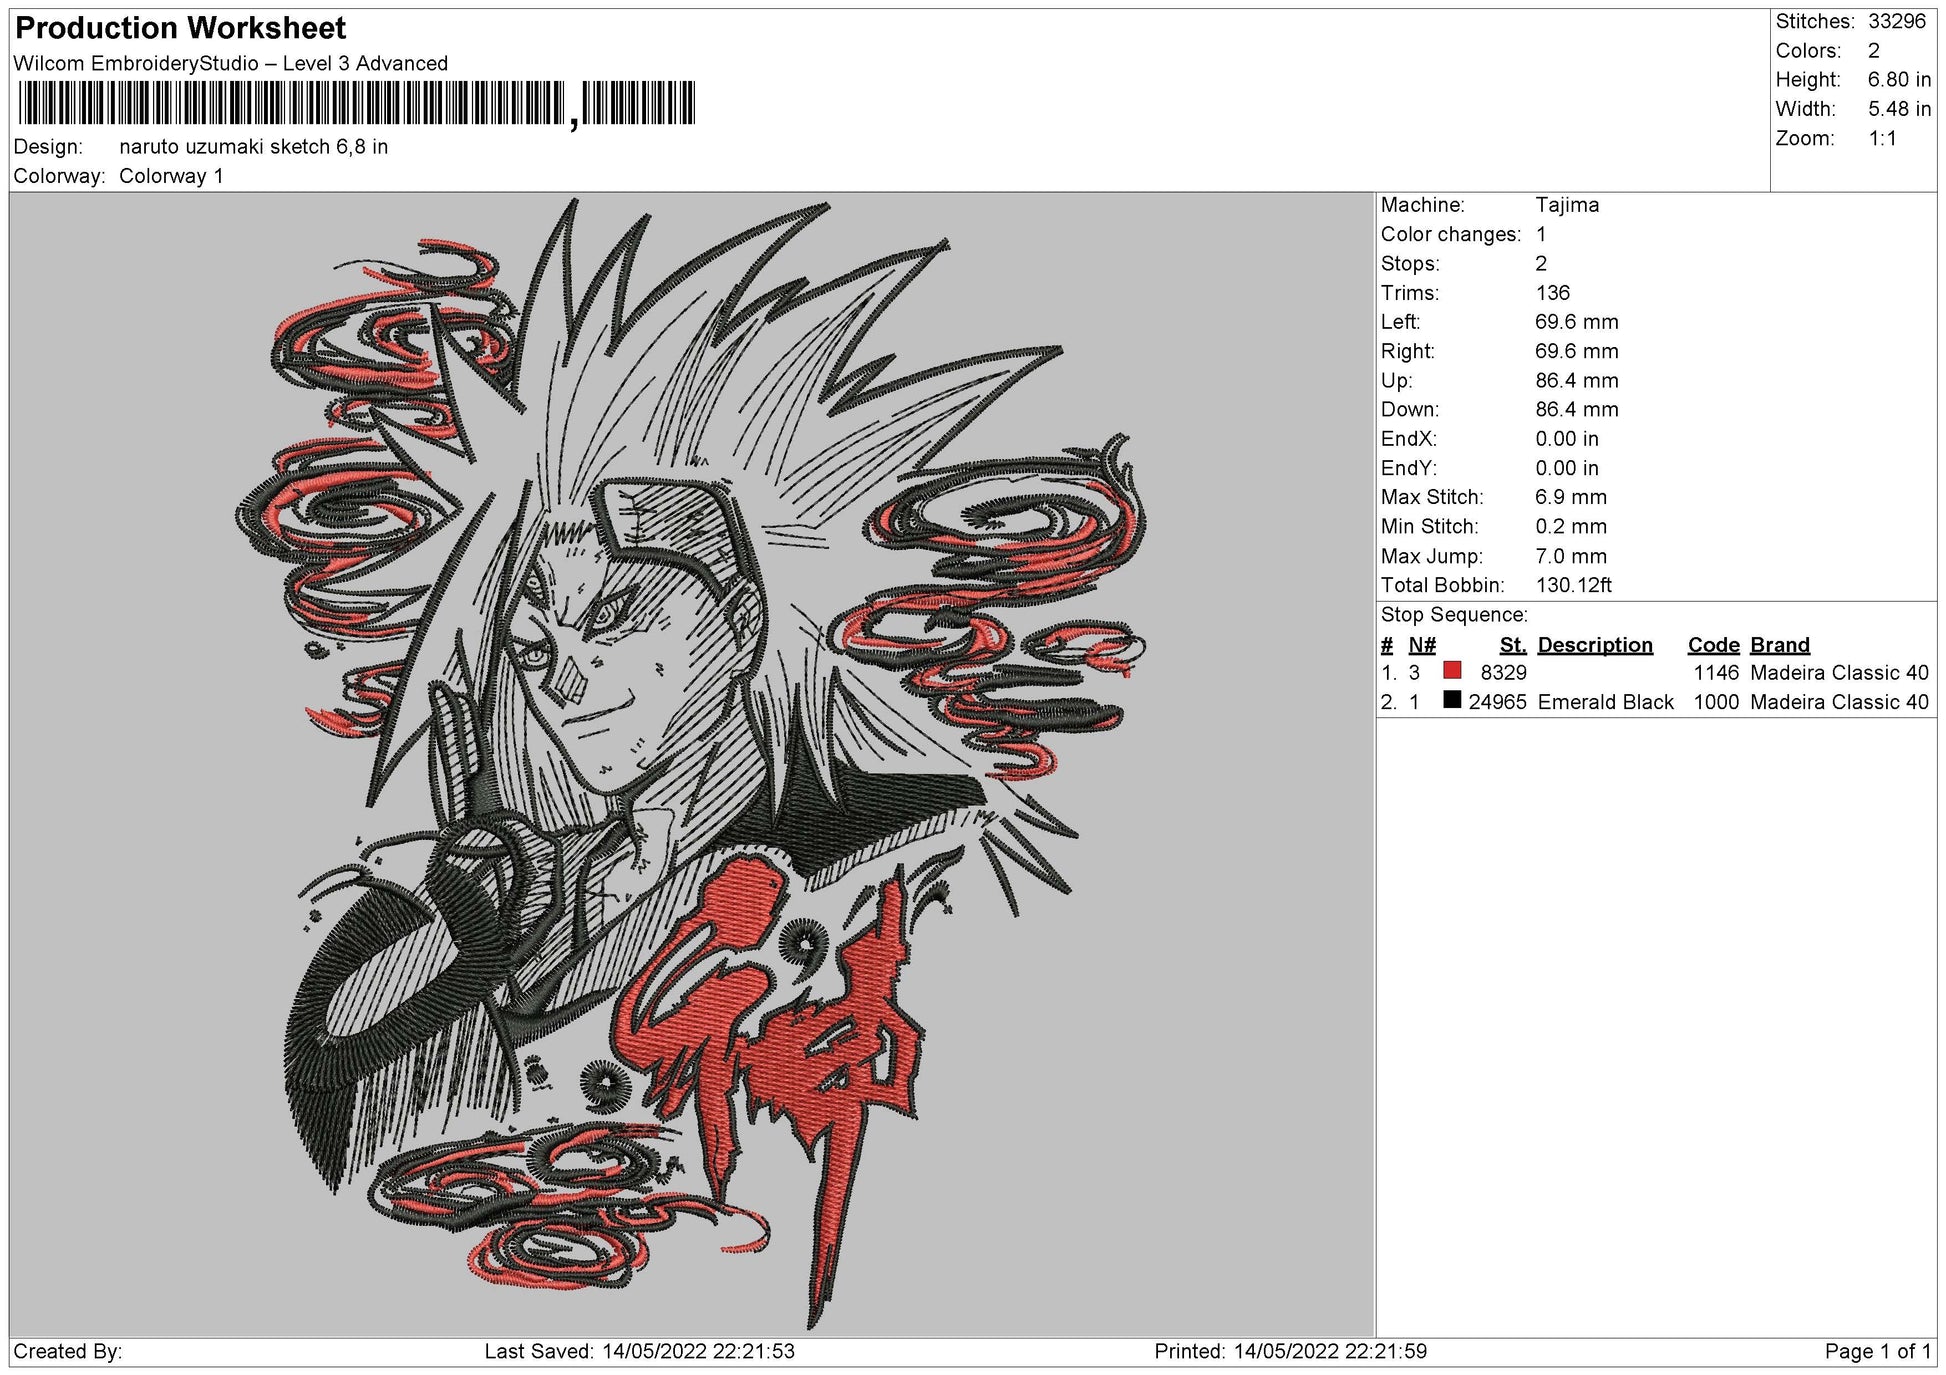1946x1375 pixels.
Task: Click the Stitches value 33296
Action: 1896,21
